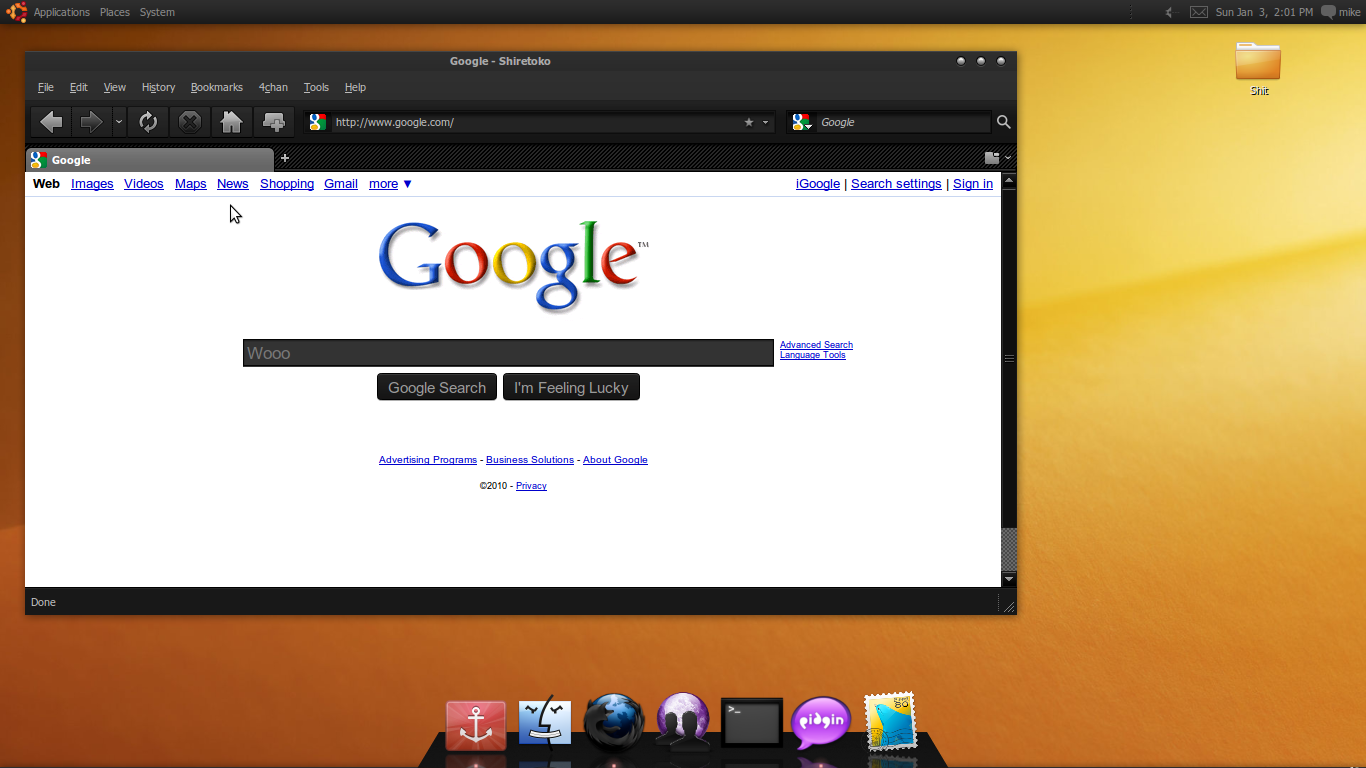Click the resize grip in status bar corner
1366x768 pixels.
point(1008,606)
